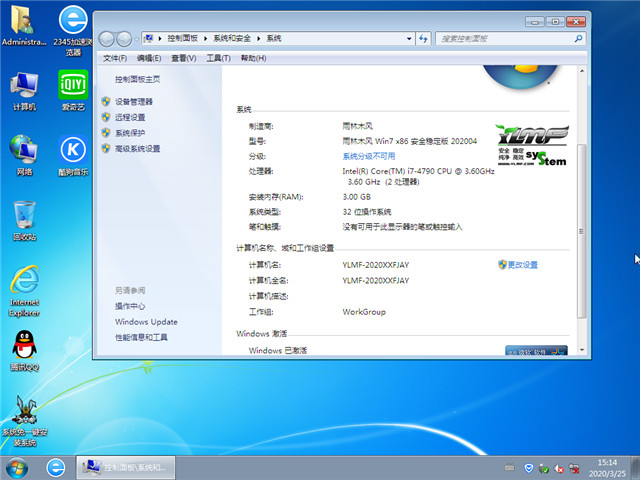Image resolution: width=640 pixels, height=480 pixels.
Task: Open 设备管理器 from the sidebar
Action: (x=134, y=102)
